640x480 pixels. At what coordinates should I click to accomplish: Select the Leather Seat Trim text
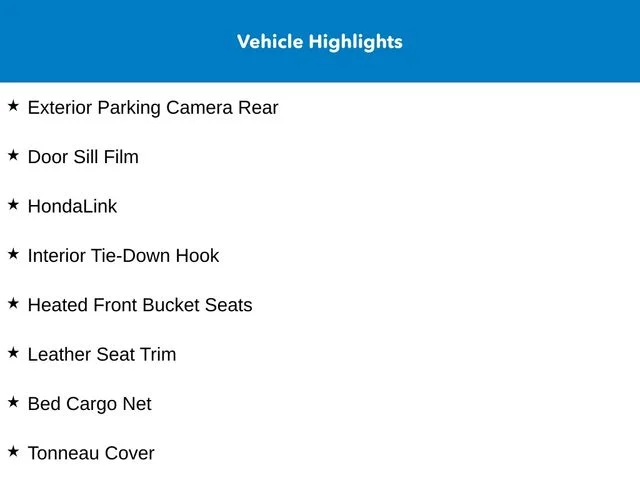pos(102,355)
